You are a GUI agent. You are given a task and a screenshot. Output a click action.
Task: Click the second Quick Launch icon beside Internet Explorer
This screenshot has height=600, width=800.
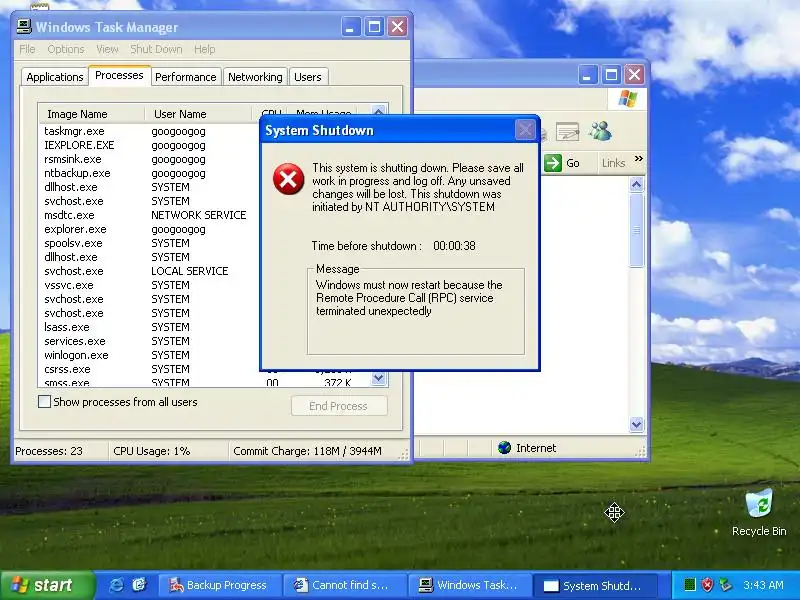pos(139,585)
